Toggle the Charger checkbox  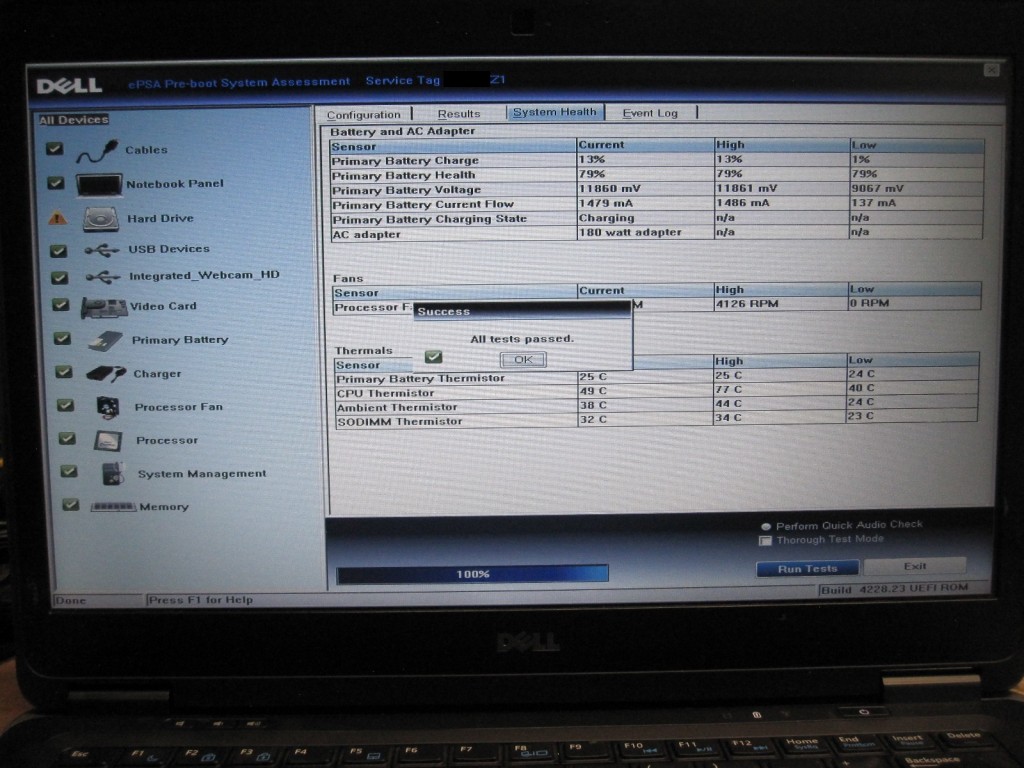pos(64,372)
